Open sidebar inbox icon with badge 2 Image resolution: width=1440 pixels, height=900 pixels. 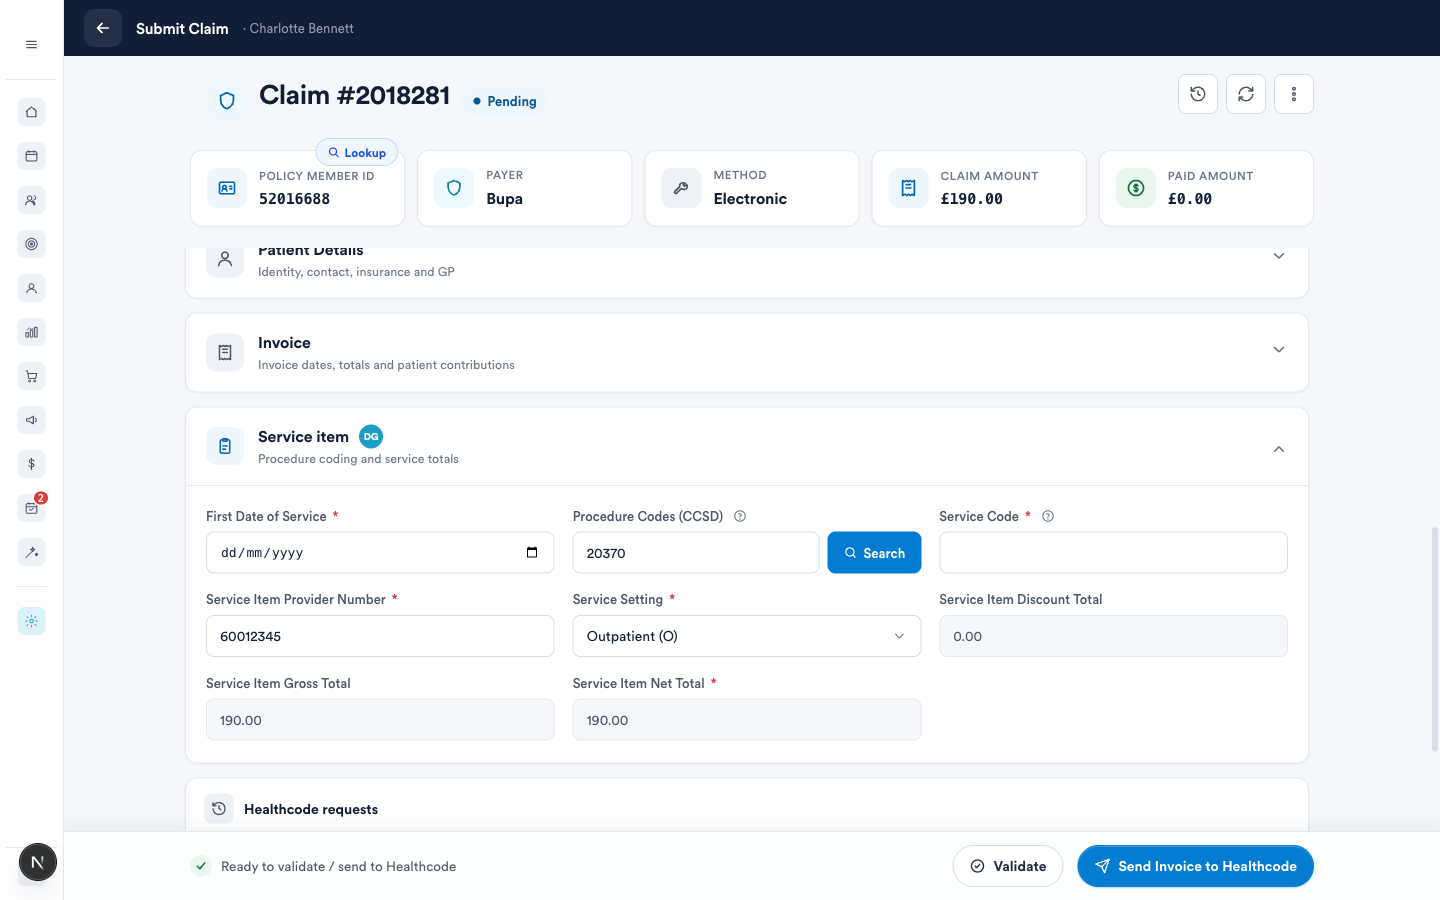[x=32, y=508]
